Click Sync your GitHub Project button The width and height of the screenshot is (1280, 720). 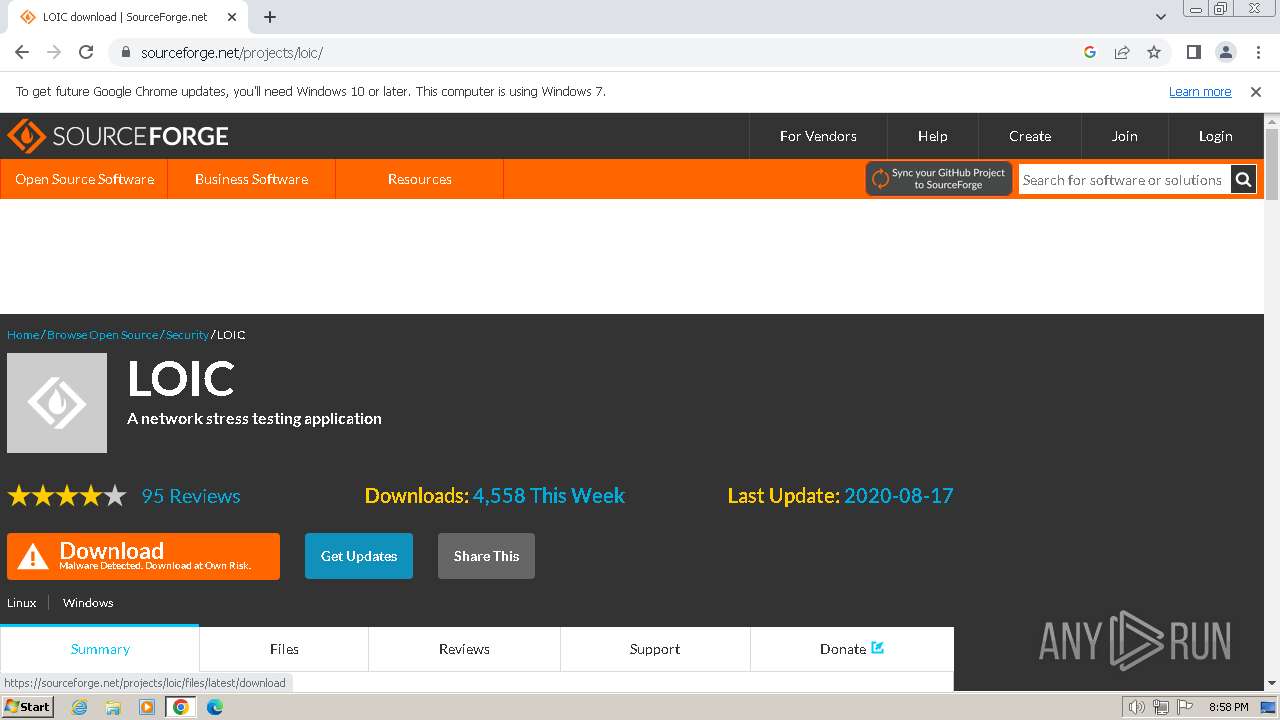pyautogui.click(x=939, y=179)
